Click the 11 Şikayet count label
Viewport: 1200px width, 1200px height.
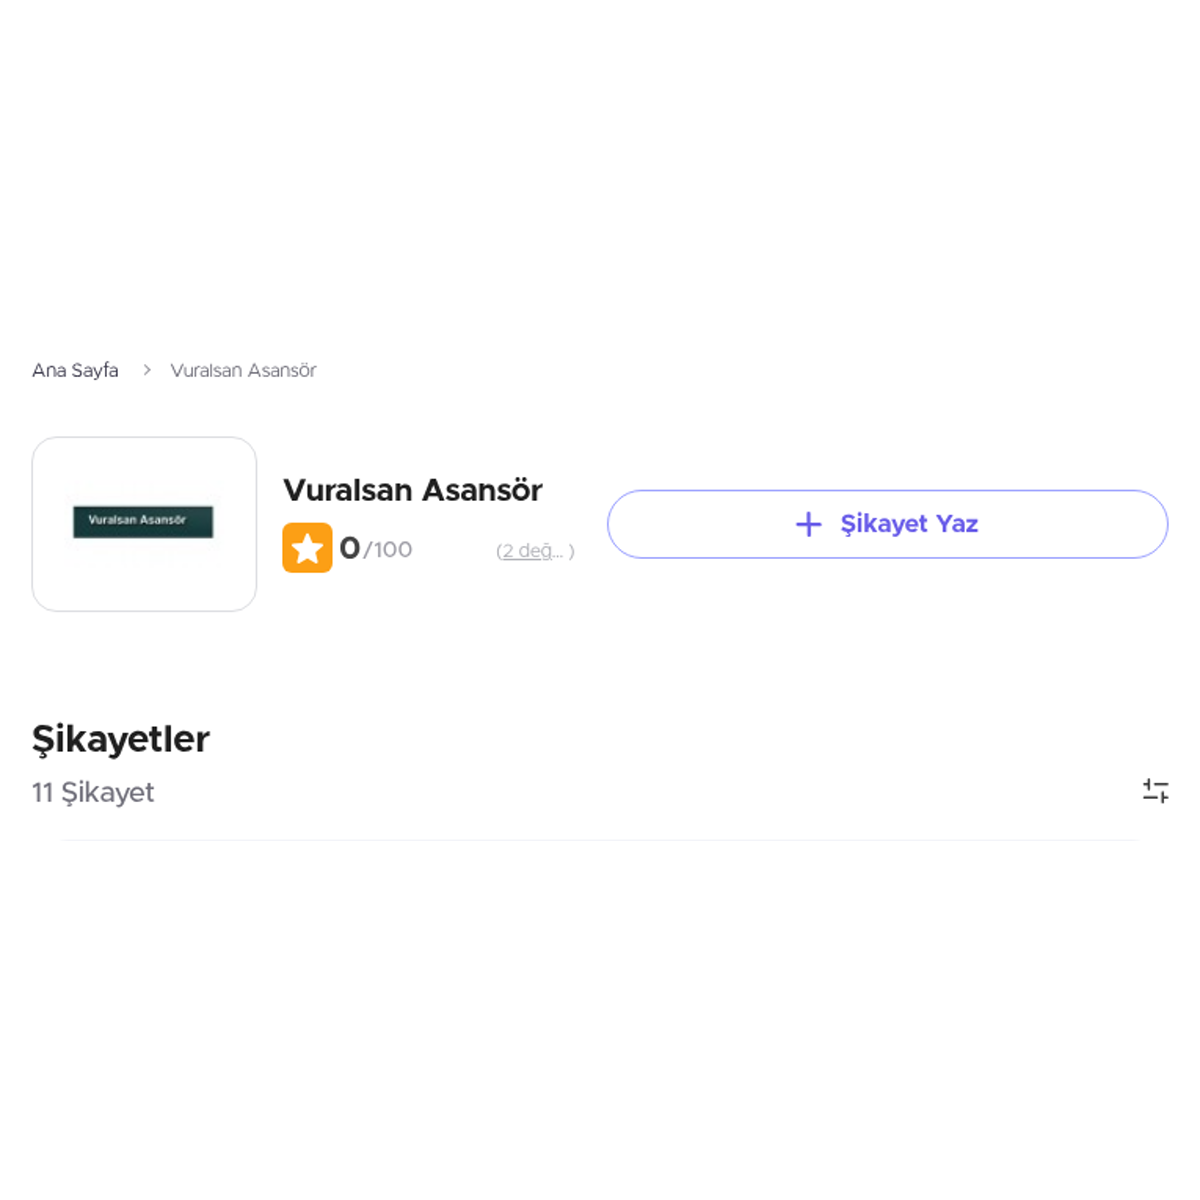pyautogui.click(x=93, y=792)
